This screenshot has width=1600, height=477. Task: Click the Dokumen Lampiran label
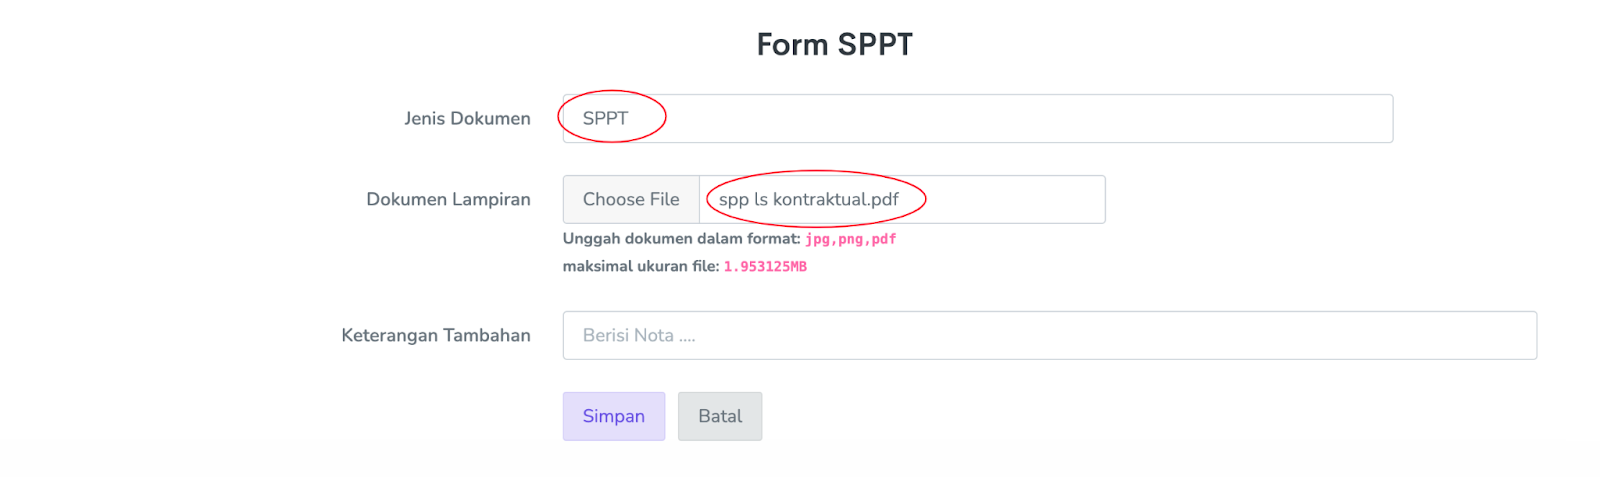pyautogui.click(x=448, y=199)
